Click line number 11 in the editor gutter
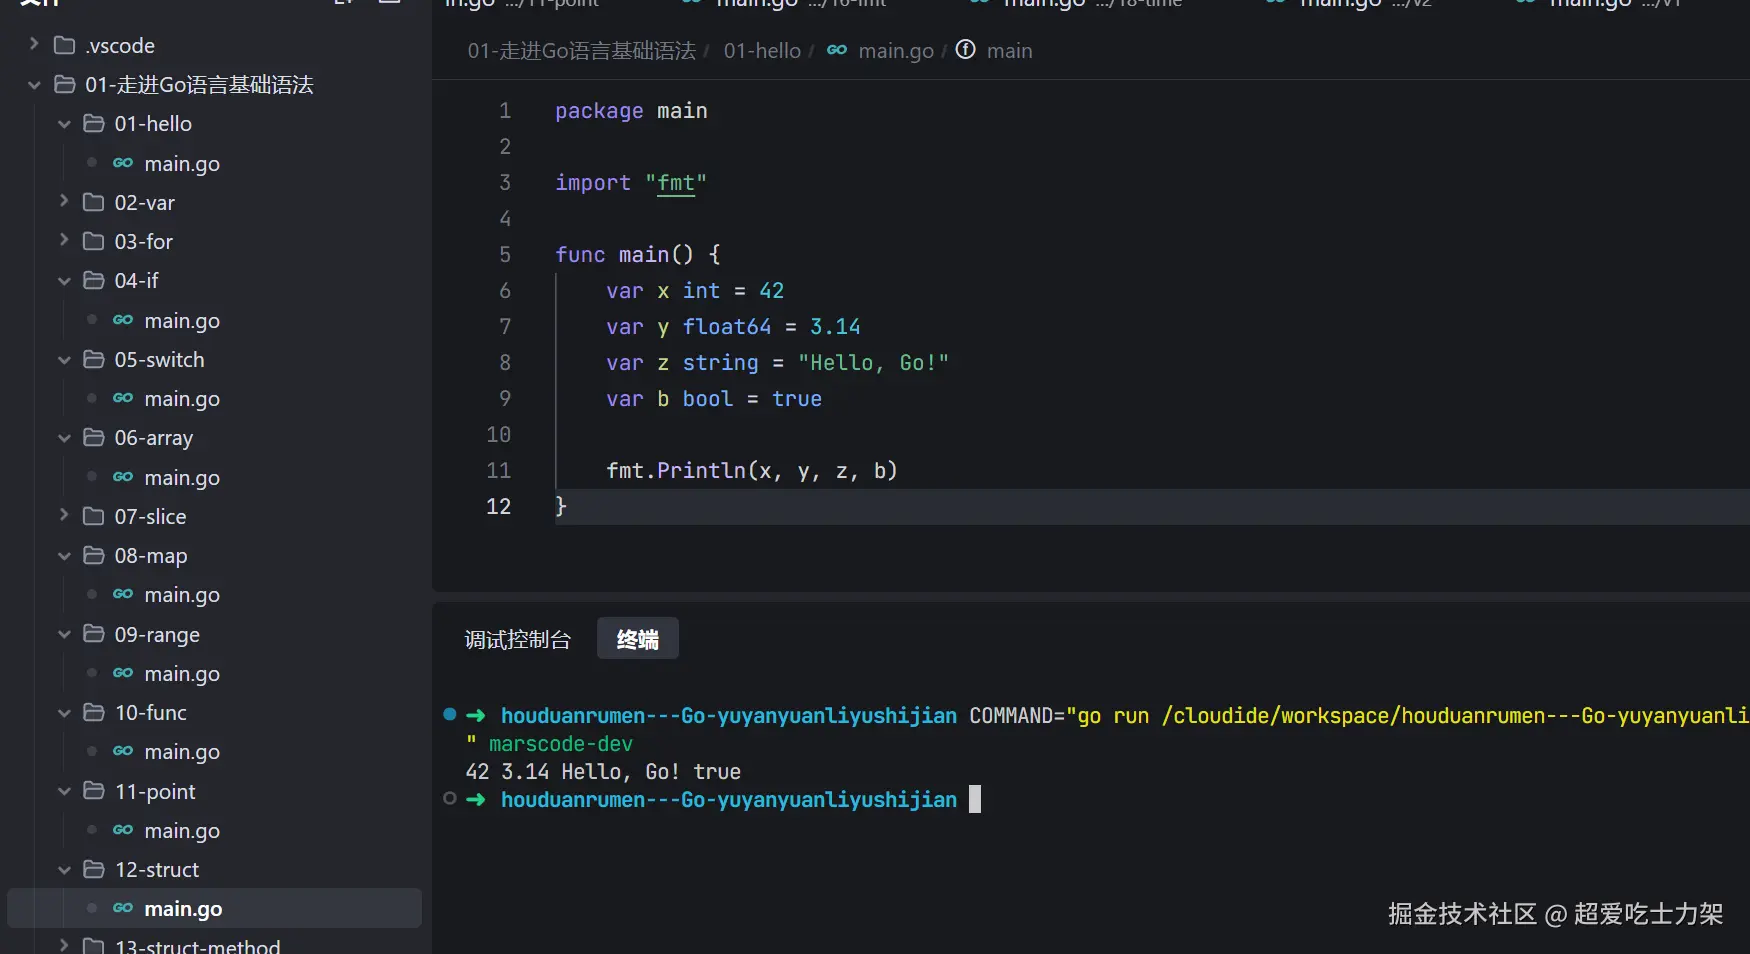This screenshot has height=954, width=1750. (498, 470)
